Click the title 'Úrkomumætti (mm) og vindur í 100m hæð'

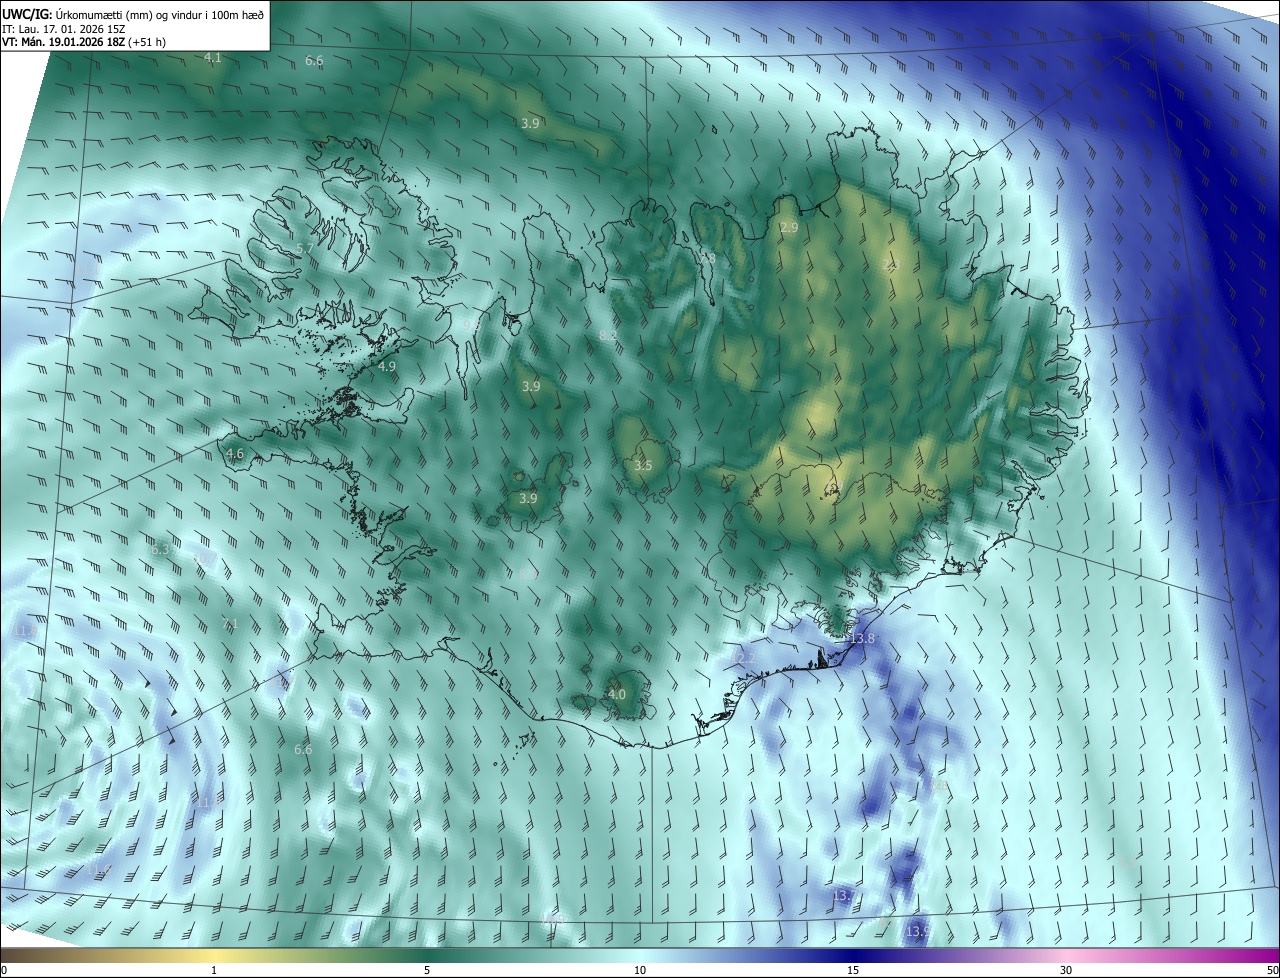coord(159,13)
